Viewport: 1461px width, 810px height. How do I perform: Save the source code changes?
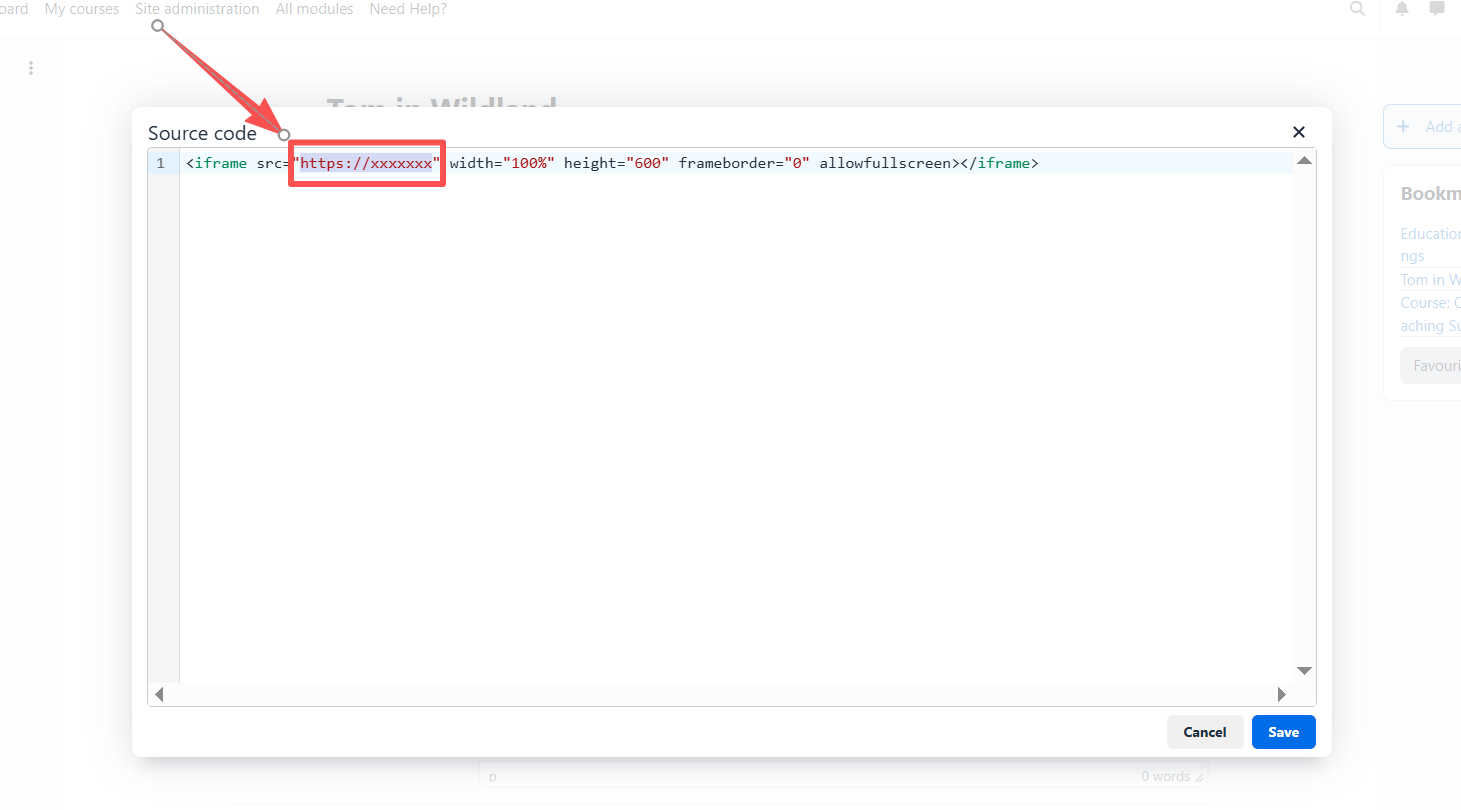pyautogui.click(x=1283, y=732)
